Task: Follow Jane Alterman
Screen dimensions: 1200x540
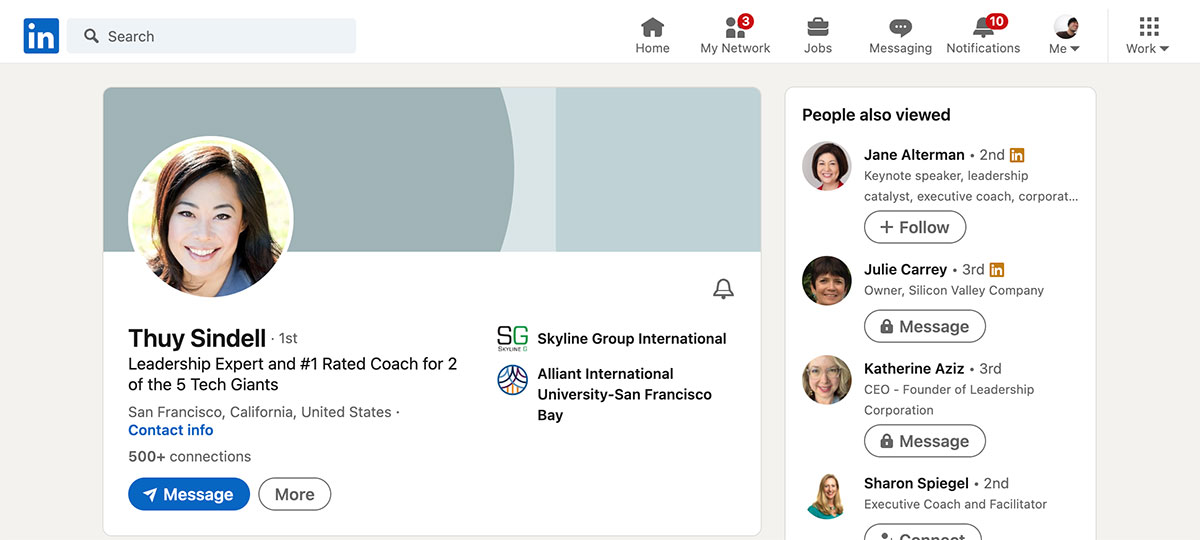Action: [x=914, y=227]
